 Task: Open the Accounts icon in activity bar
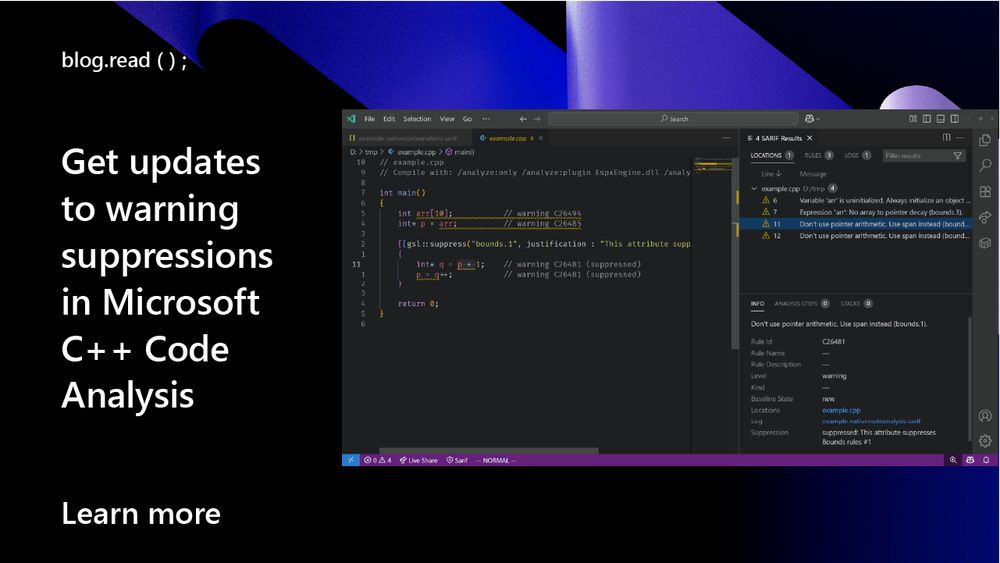coord(985,416)
